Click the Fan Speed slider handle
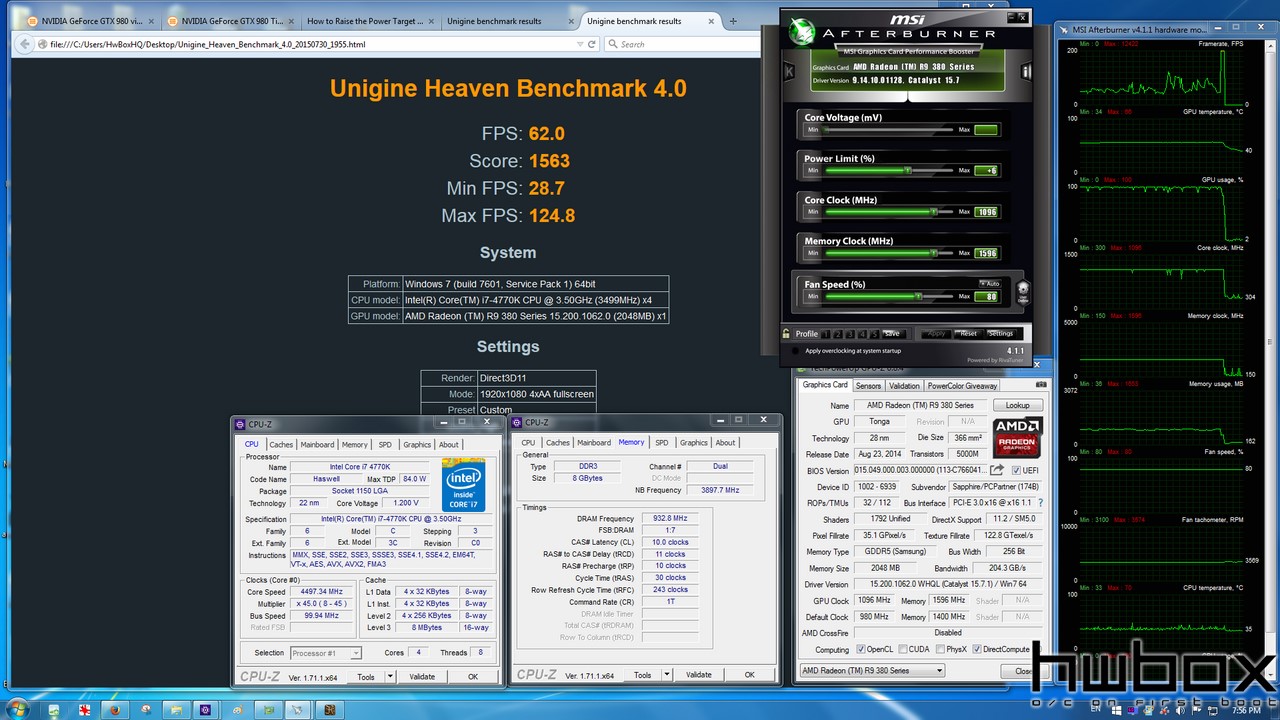The image size is (1280, 720). coord(918,296)
